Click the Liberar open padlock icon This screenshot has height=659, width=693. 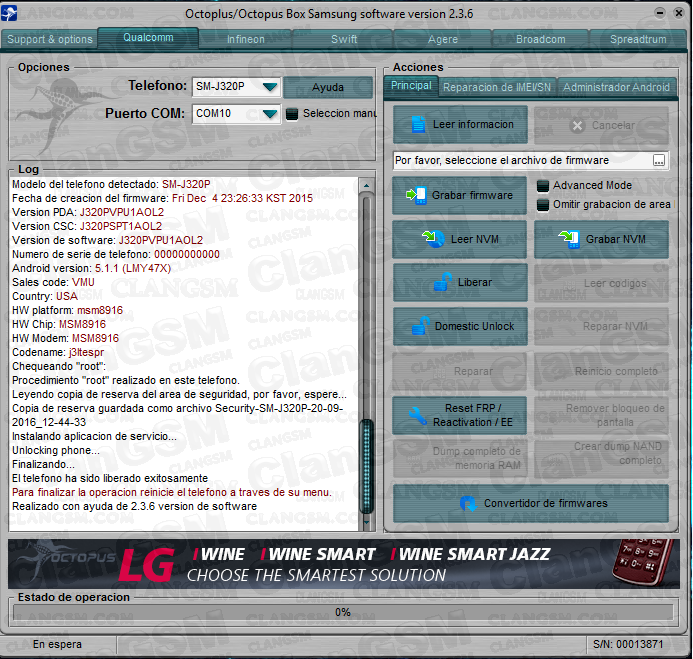(442, 282)
